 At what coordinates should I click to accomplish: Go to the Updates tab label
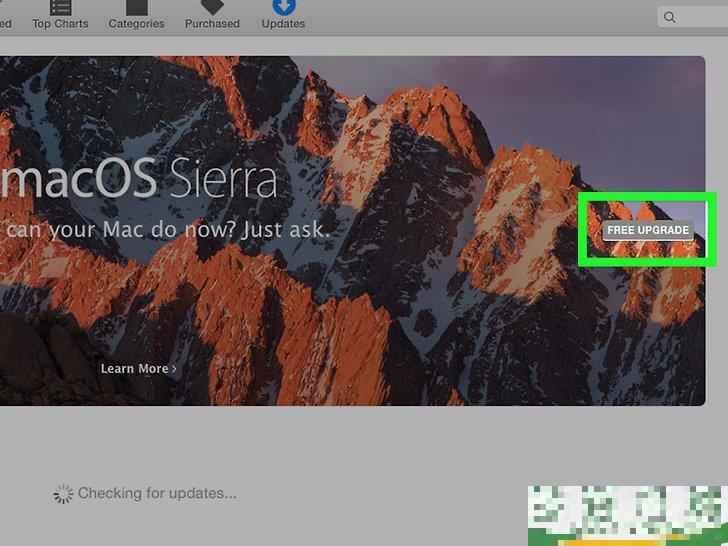click(283, 24)
